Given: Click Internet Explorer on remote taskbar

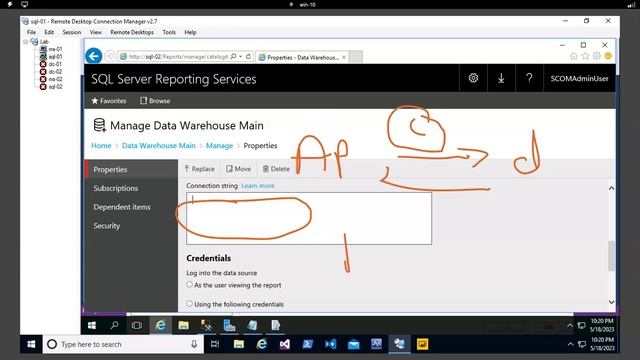Looking at the screenshot, I should click(x=160, y=325).
